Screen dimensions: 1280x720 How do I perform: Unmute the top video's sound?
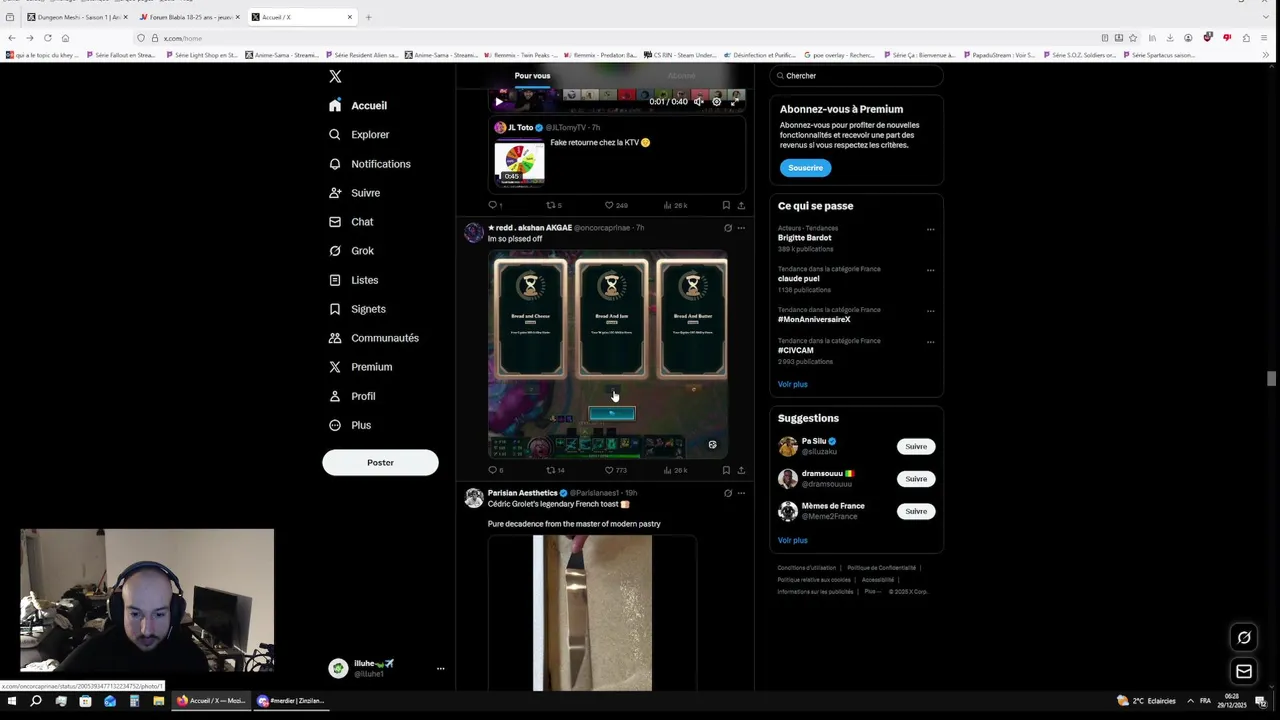pos(699,101)
